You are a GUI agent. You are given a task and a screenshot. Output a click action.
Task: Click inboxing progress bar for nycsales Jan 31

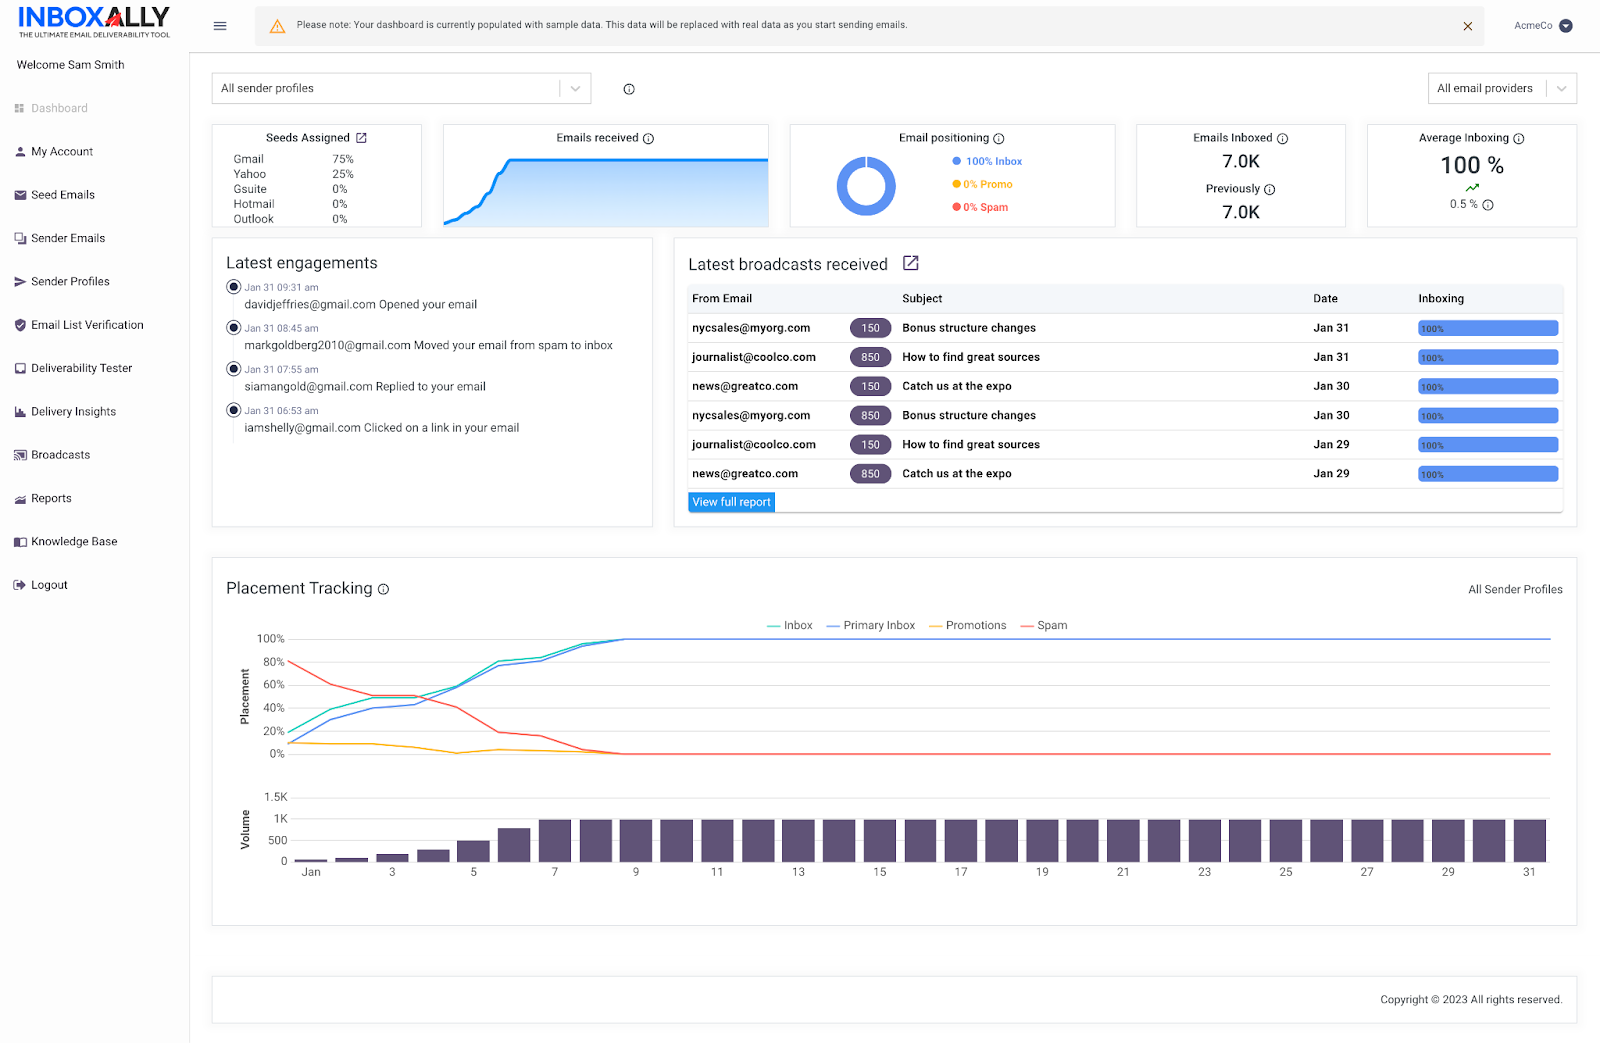point(1487,328)
